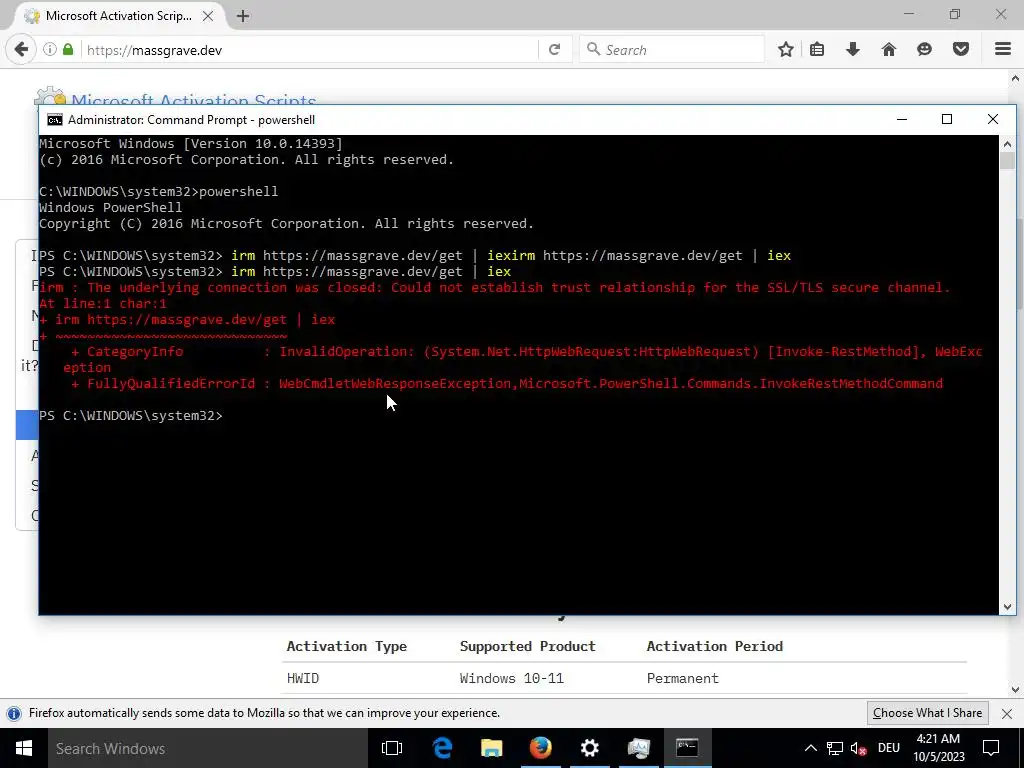Close the Microsoft Activation Scripts tab

[x=208, y=16]
